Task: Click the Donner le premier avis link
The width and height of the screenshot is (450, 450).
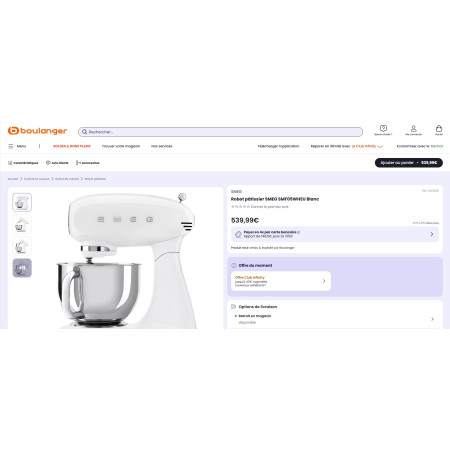Action: [x=270, y=207]
